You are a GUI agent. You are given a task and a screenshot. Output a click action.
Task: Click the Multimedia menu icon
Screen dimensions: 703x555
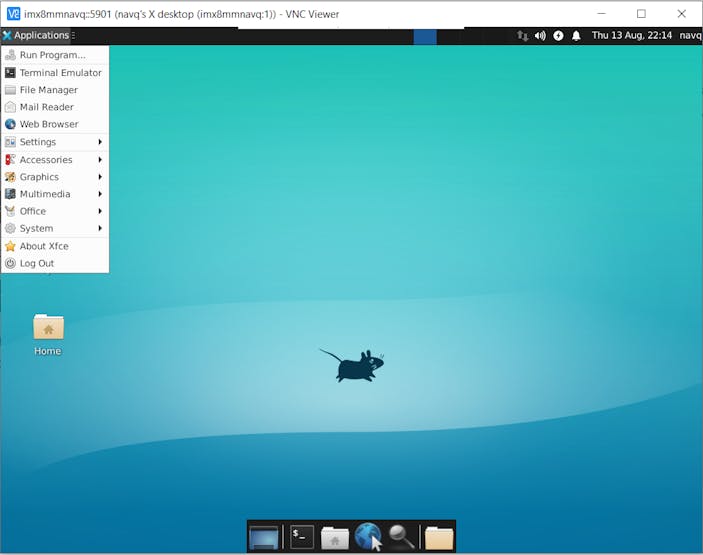pyautogui.click(x=10, y=194)
